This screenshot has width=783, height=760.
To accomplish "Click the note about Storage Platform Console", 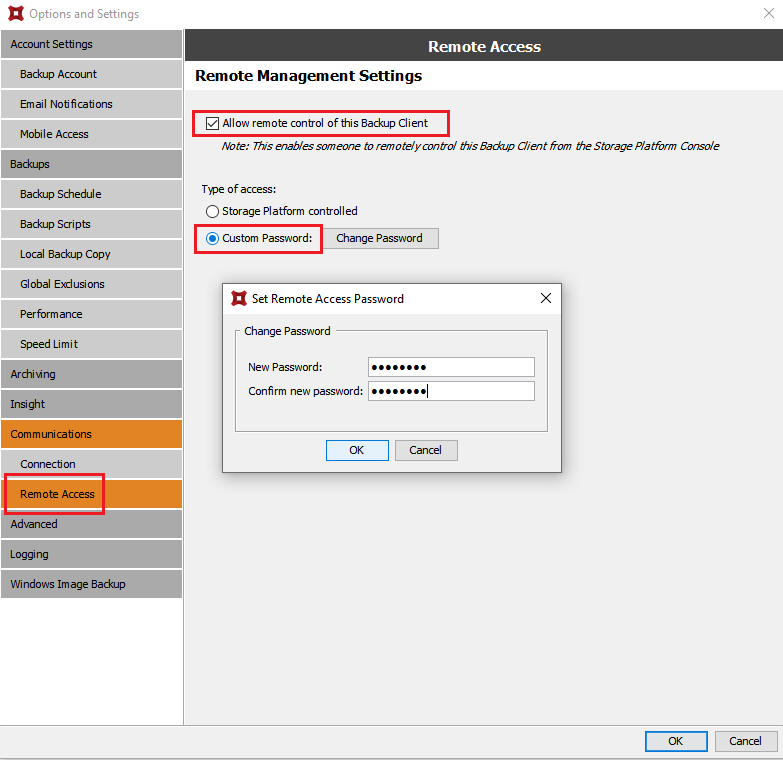I will click(470, 146).
